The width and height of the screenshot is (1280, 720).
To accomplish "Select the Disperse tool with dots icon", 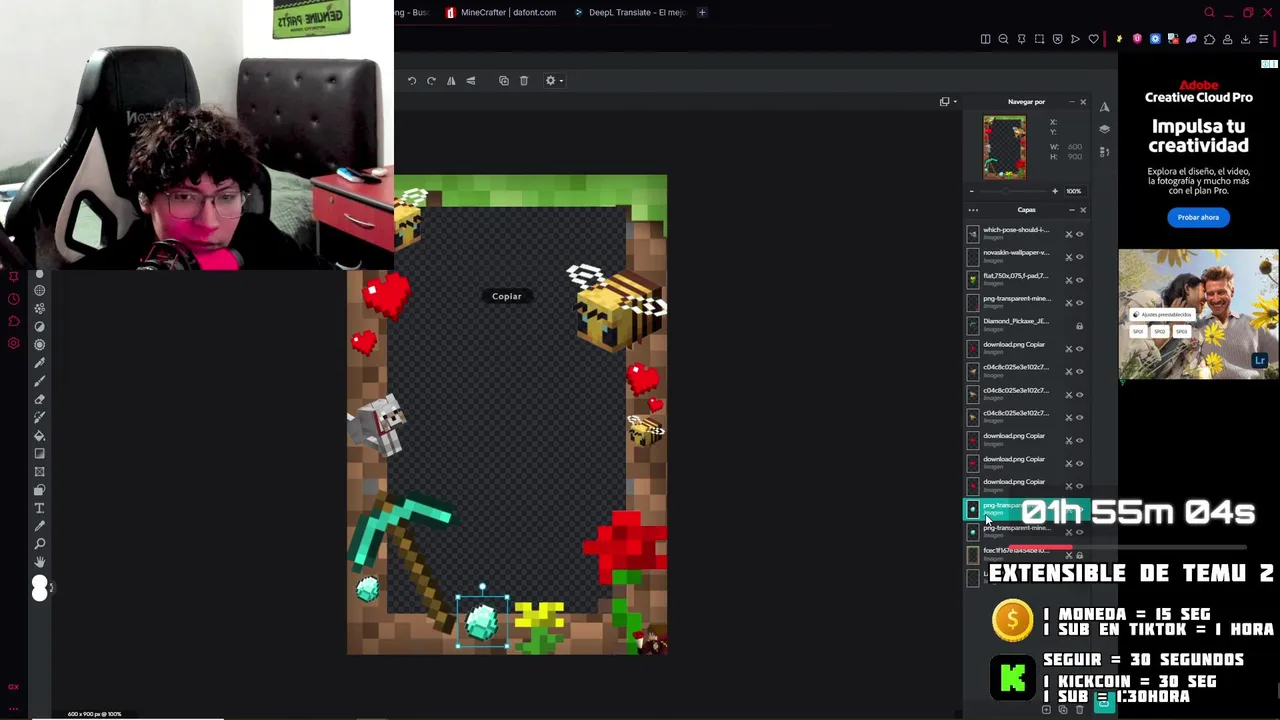I will click(x=40, y=308).
